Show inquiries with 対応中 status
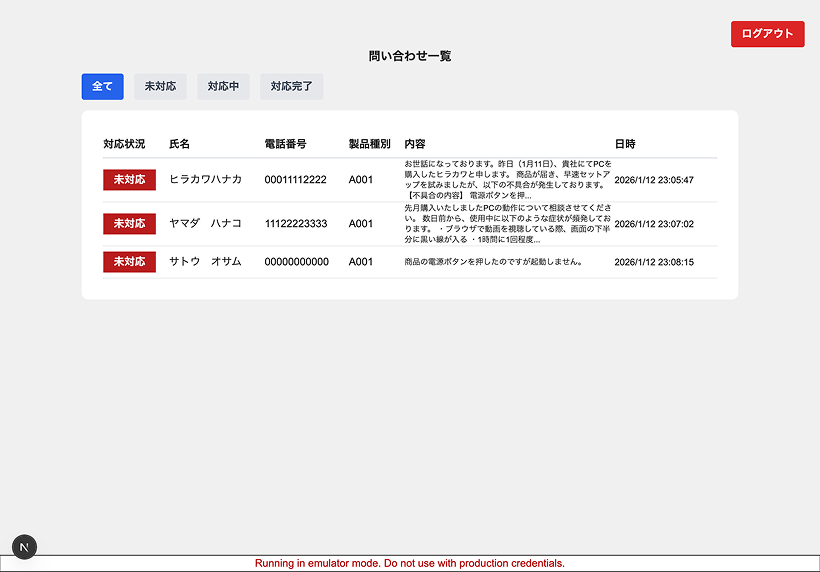The width and height of the screenshot is (820, 572). (x=223, y=87)
